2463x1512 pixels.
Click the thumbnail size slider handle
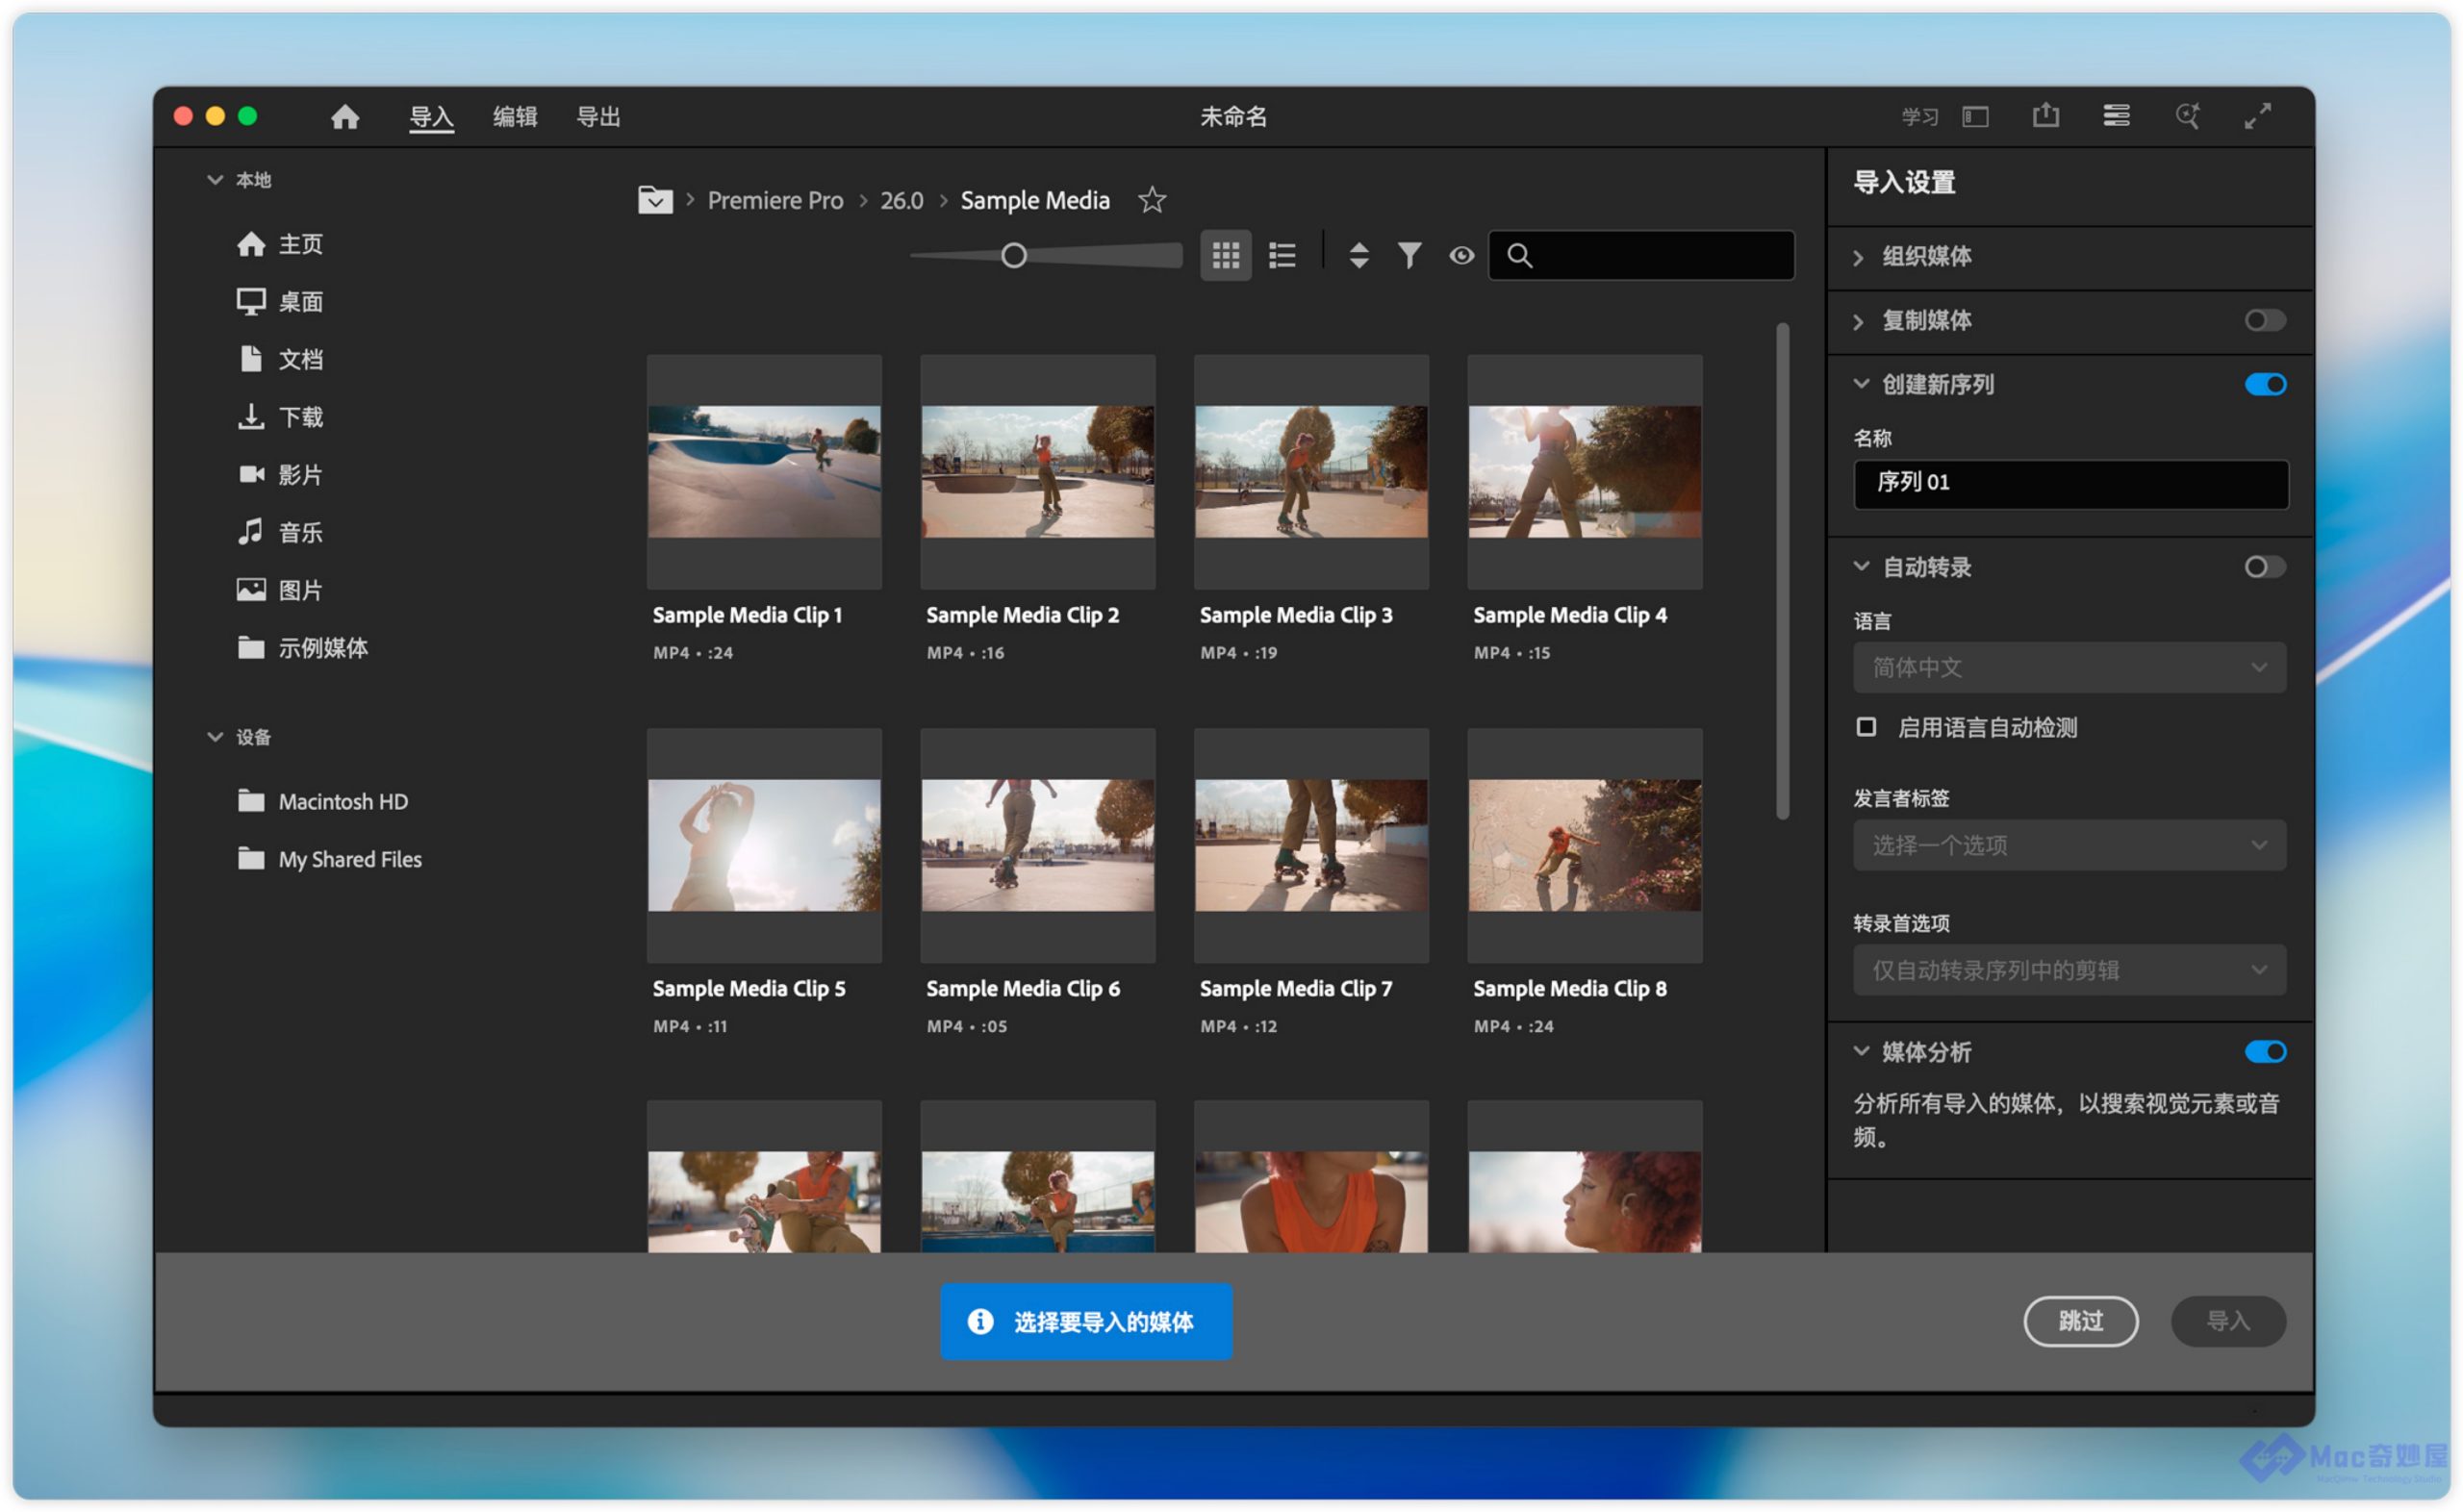point(1013,256)
